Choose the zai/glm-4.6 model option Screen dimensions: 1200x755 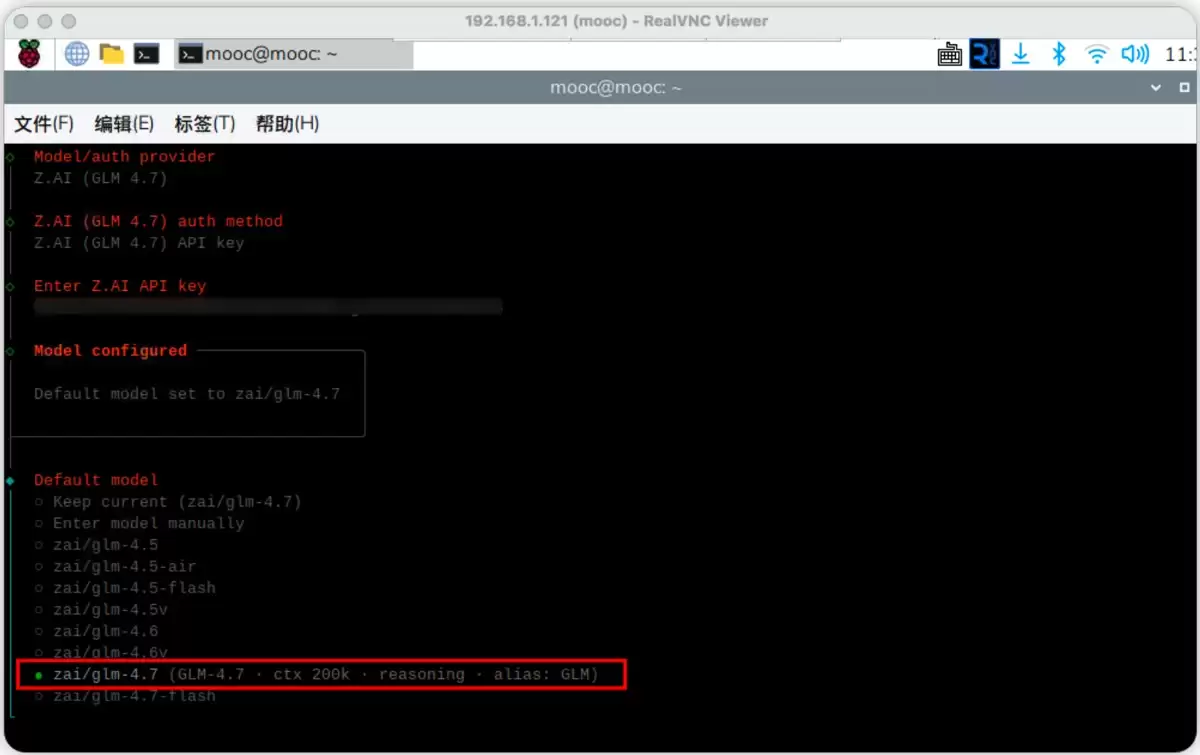96,631
